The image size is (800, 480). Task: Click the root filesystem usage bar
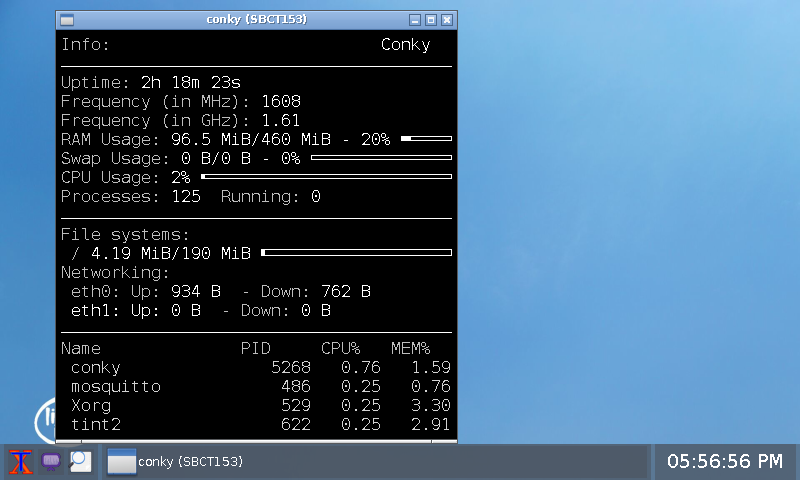[357, 252]
